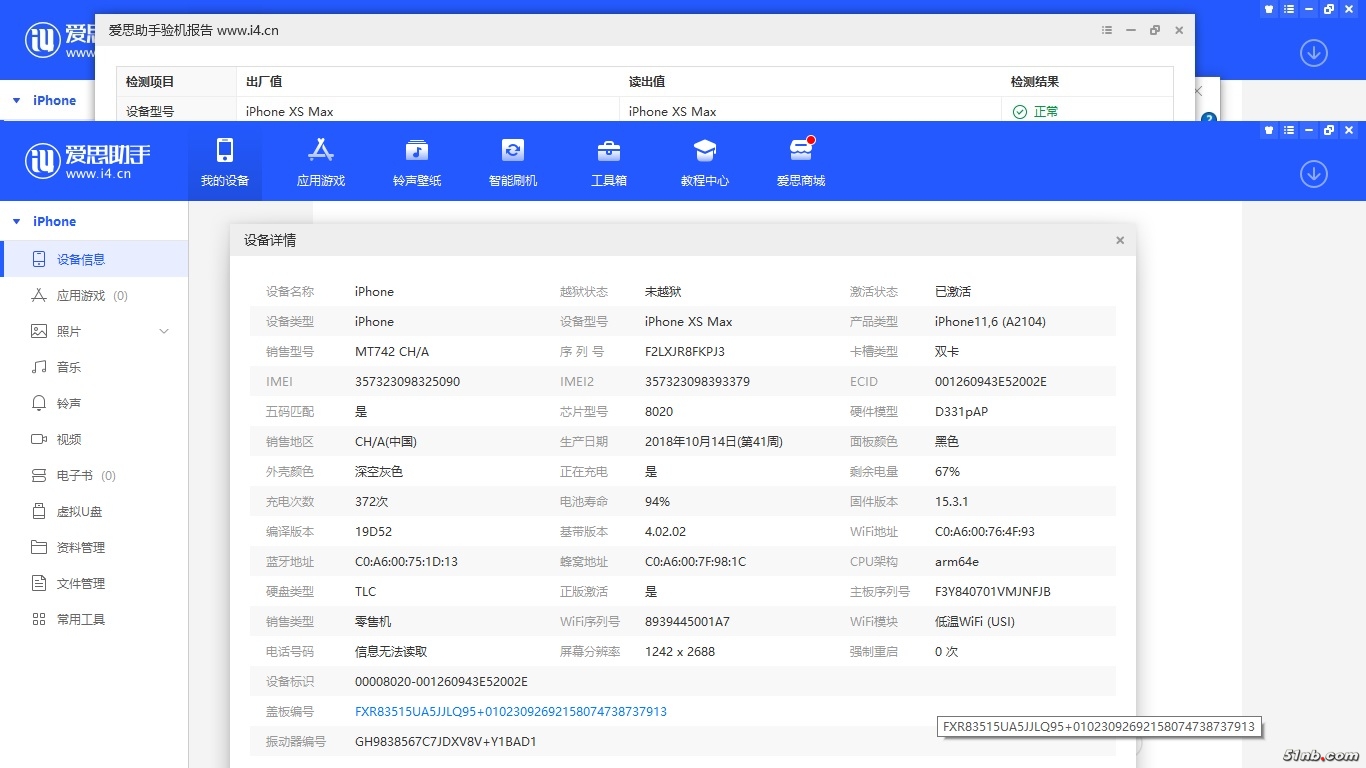Screen dimensions: 1366x768
Task: Open the 我的设备 device tab icon
Action: pos(225,152)
